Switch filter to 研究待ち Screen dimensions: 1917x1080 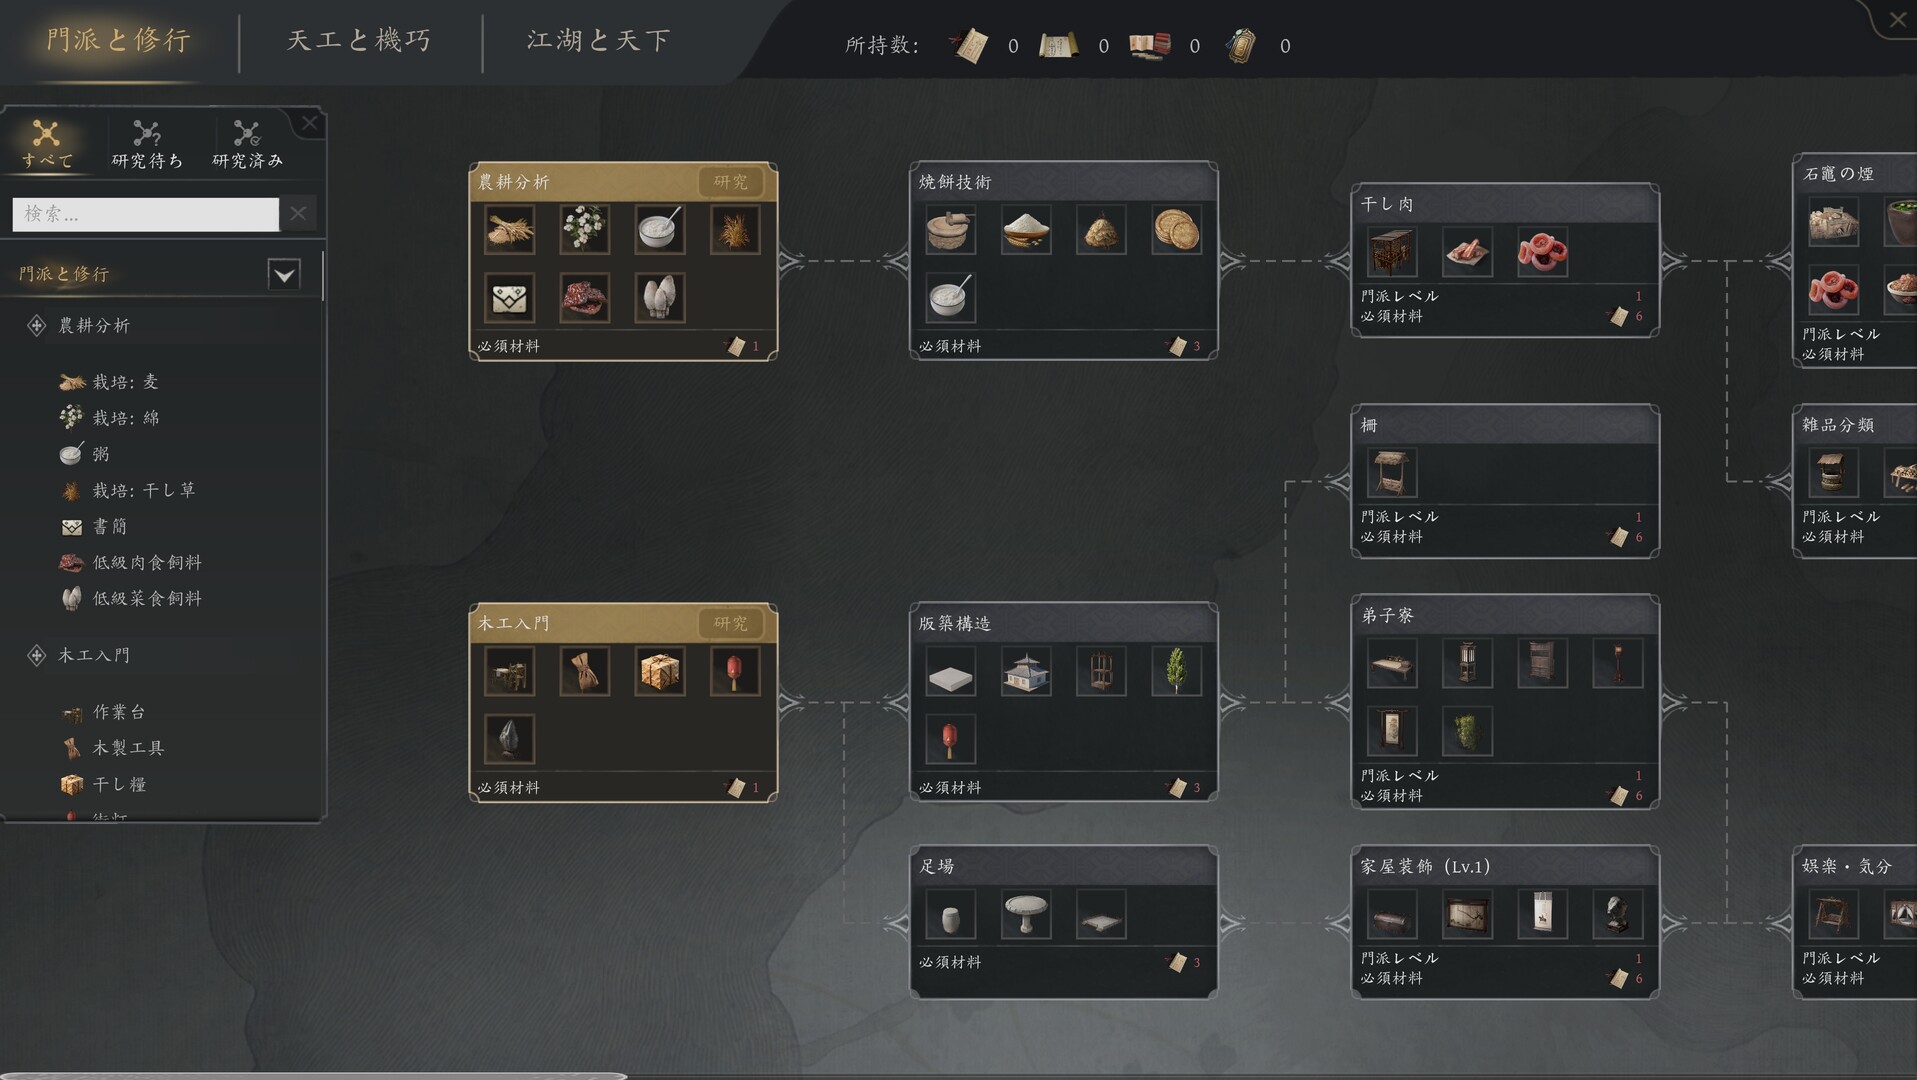pos(147,144)
